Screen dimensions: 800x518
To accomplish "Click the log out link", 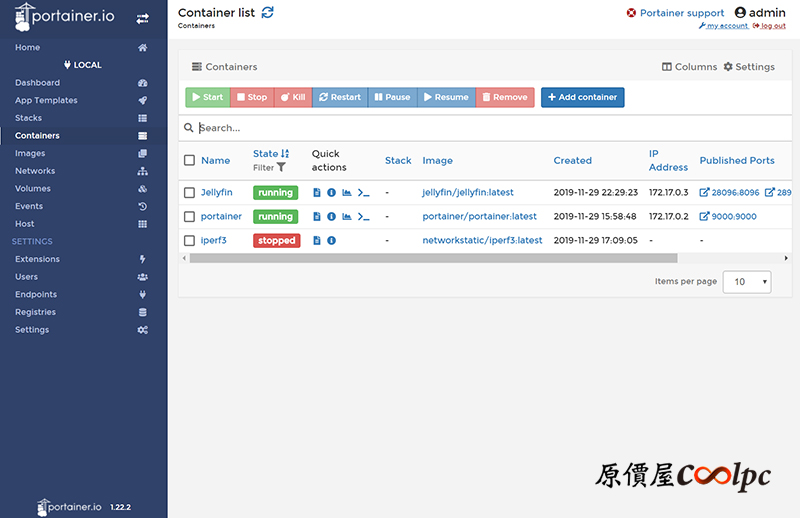I will pos(769,26).
